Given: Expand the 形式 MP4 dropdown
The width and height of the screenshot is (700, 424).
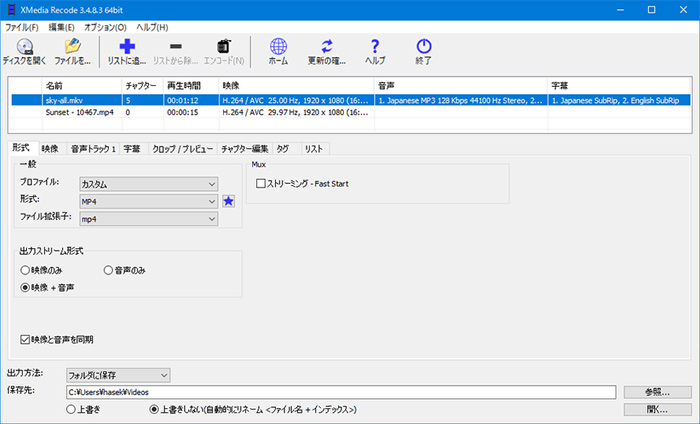Looking at the screenshot, I should click(149, 201).
